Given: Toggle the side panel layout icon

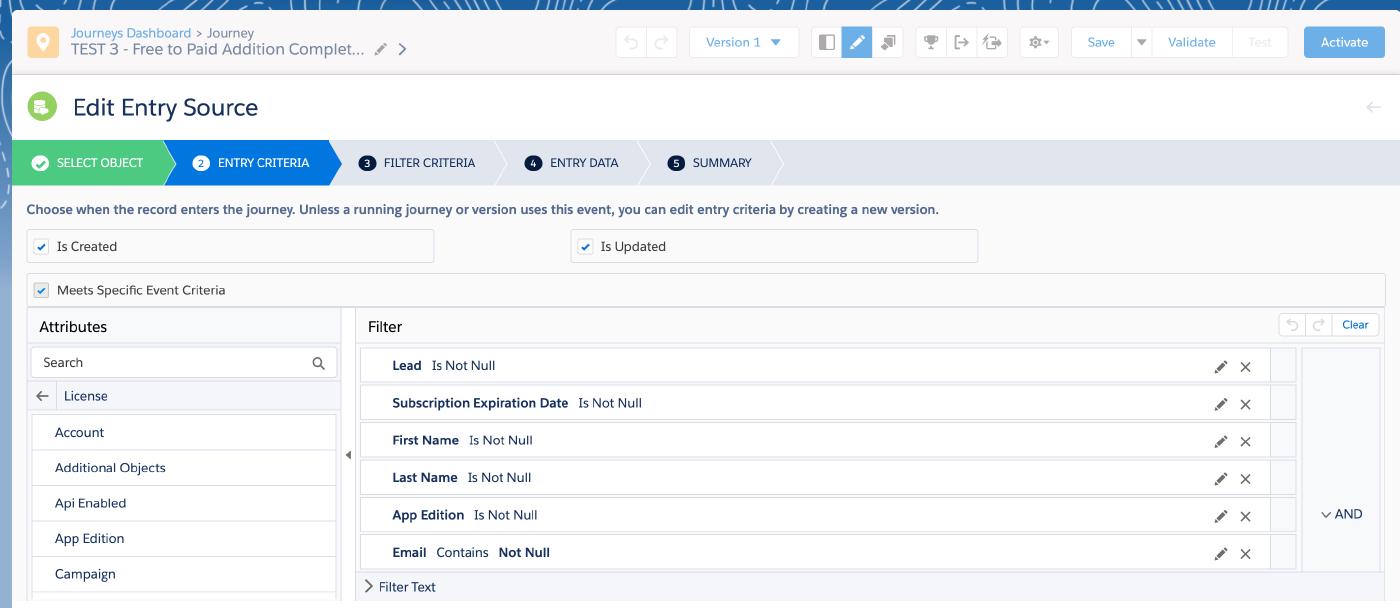Looking at the screenshot, I should tap(826, 42).
